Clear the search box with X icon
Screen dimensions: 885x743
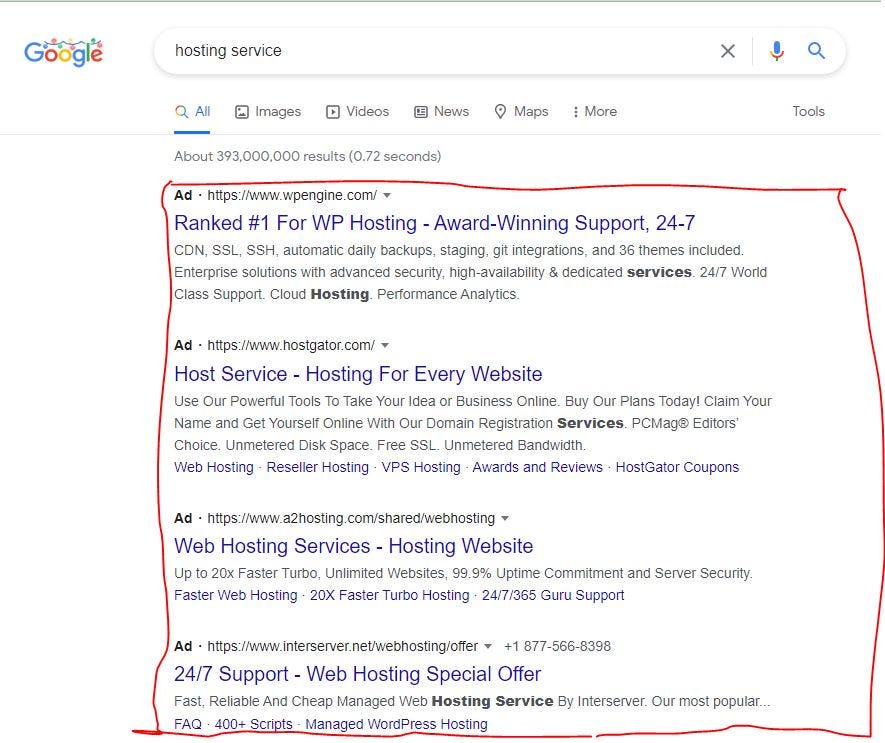728,51
